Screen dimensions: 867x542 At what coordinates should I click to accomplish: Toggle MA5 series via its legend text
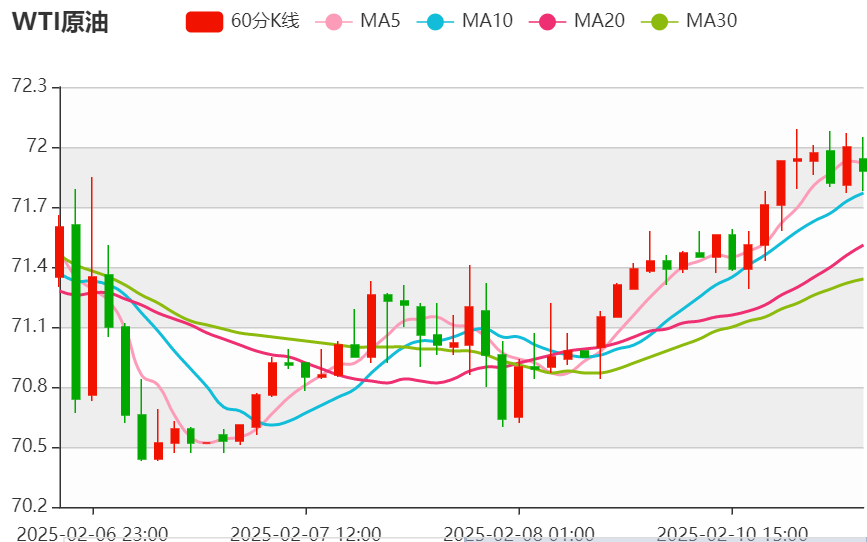tap(380, 21)
